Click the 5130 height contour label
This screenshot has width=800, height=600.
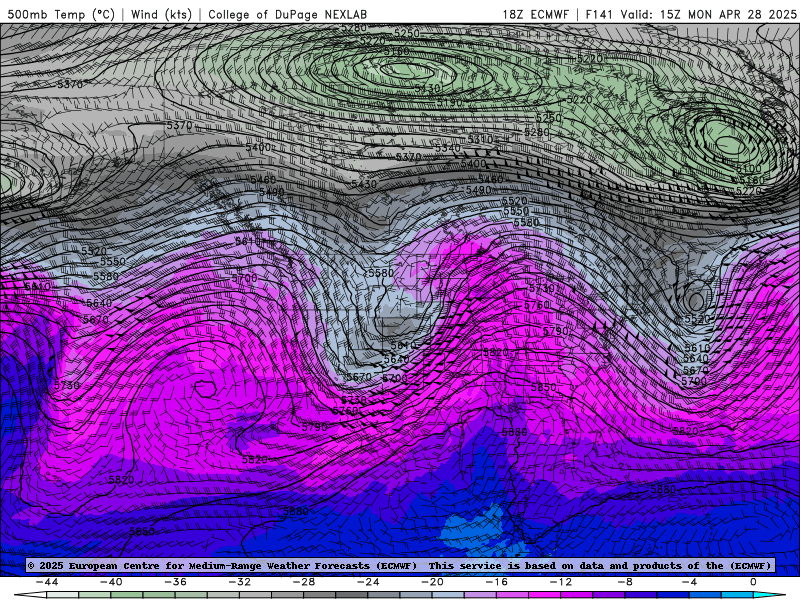[x=427, y=88]
